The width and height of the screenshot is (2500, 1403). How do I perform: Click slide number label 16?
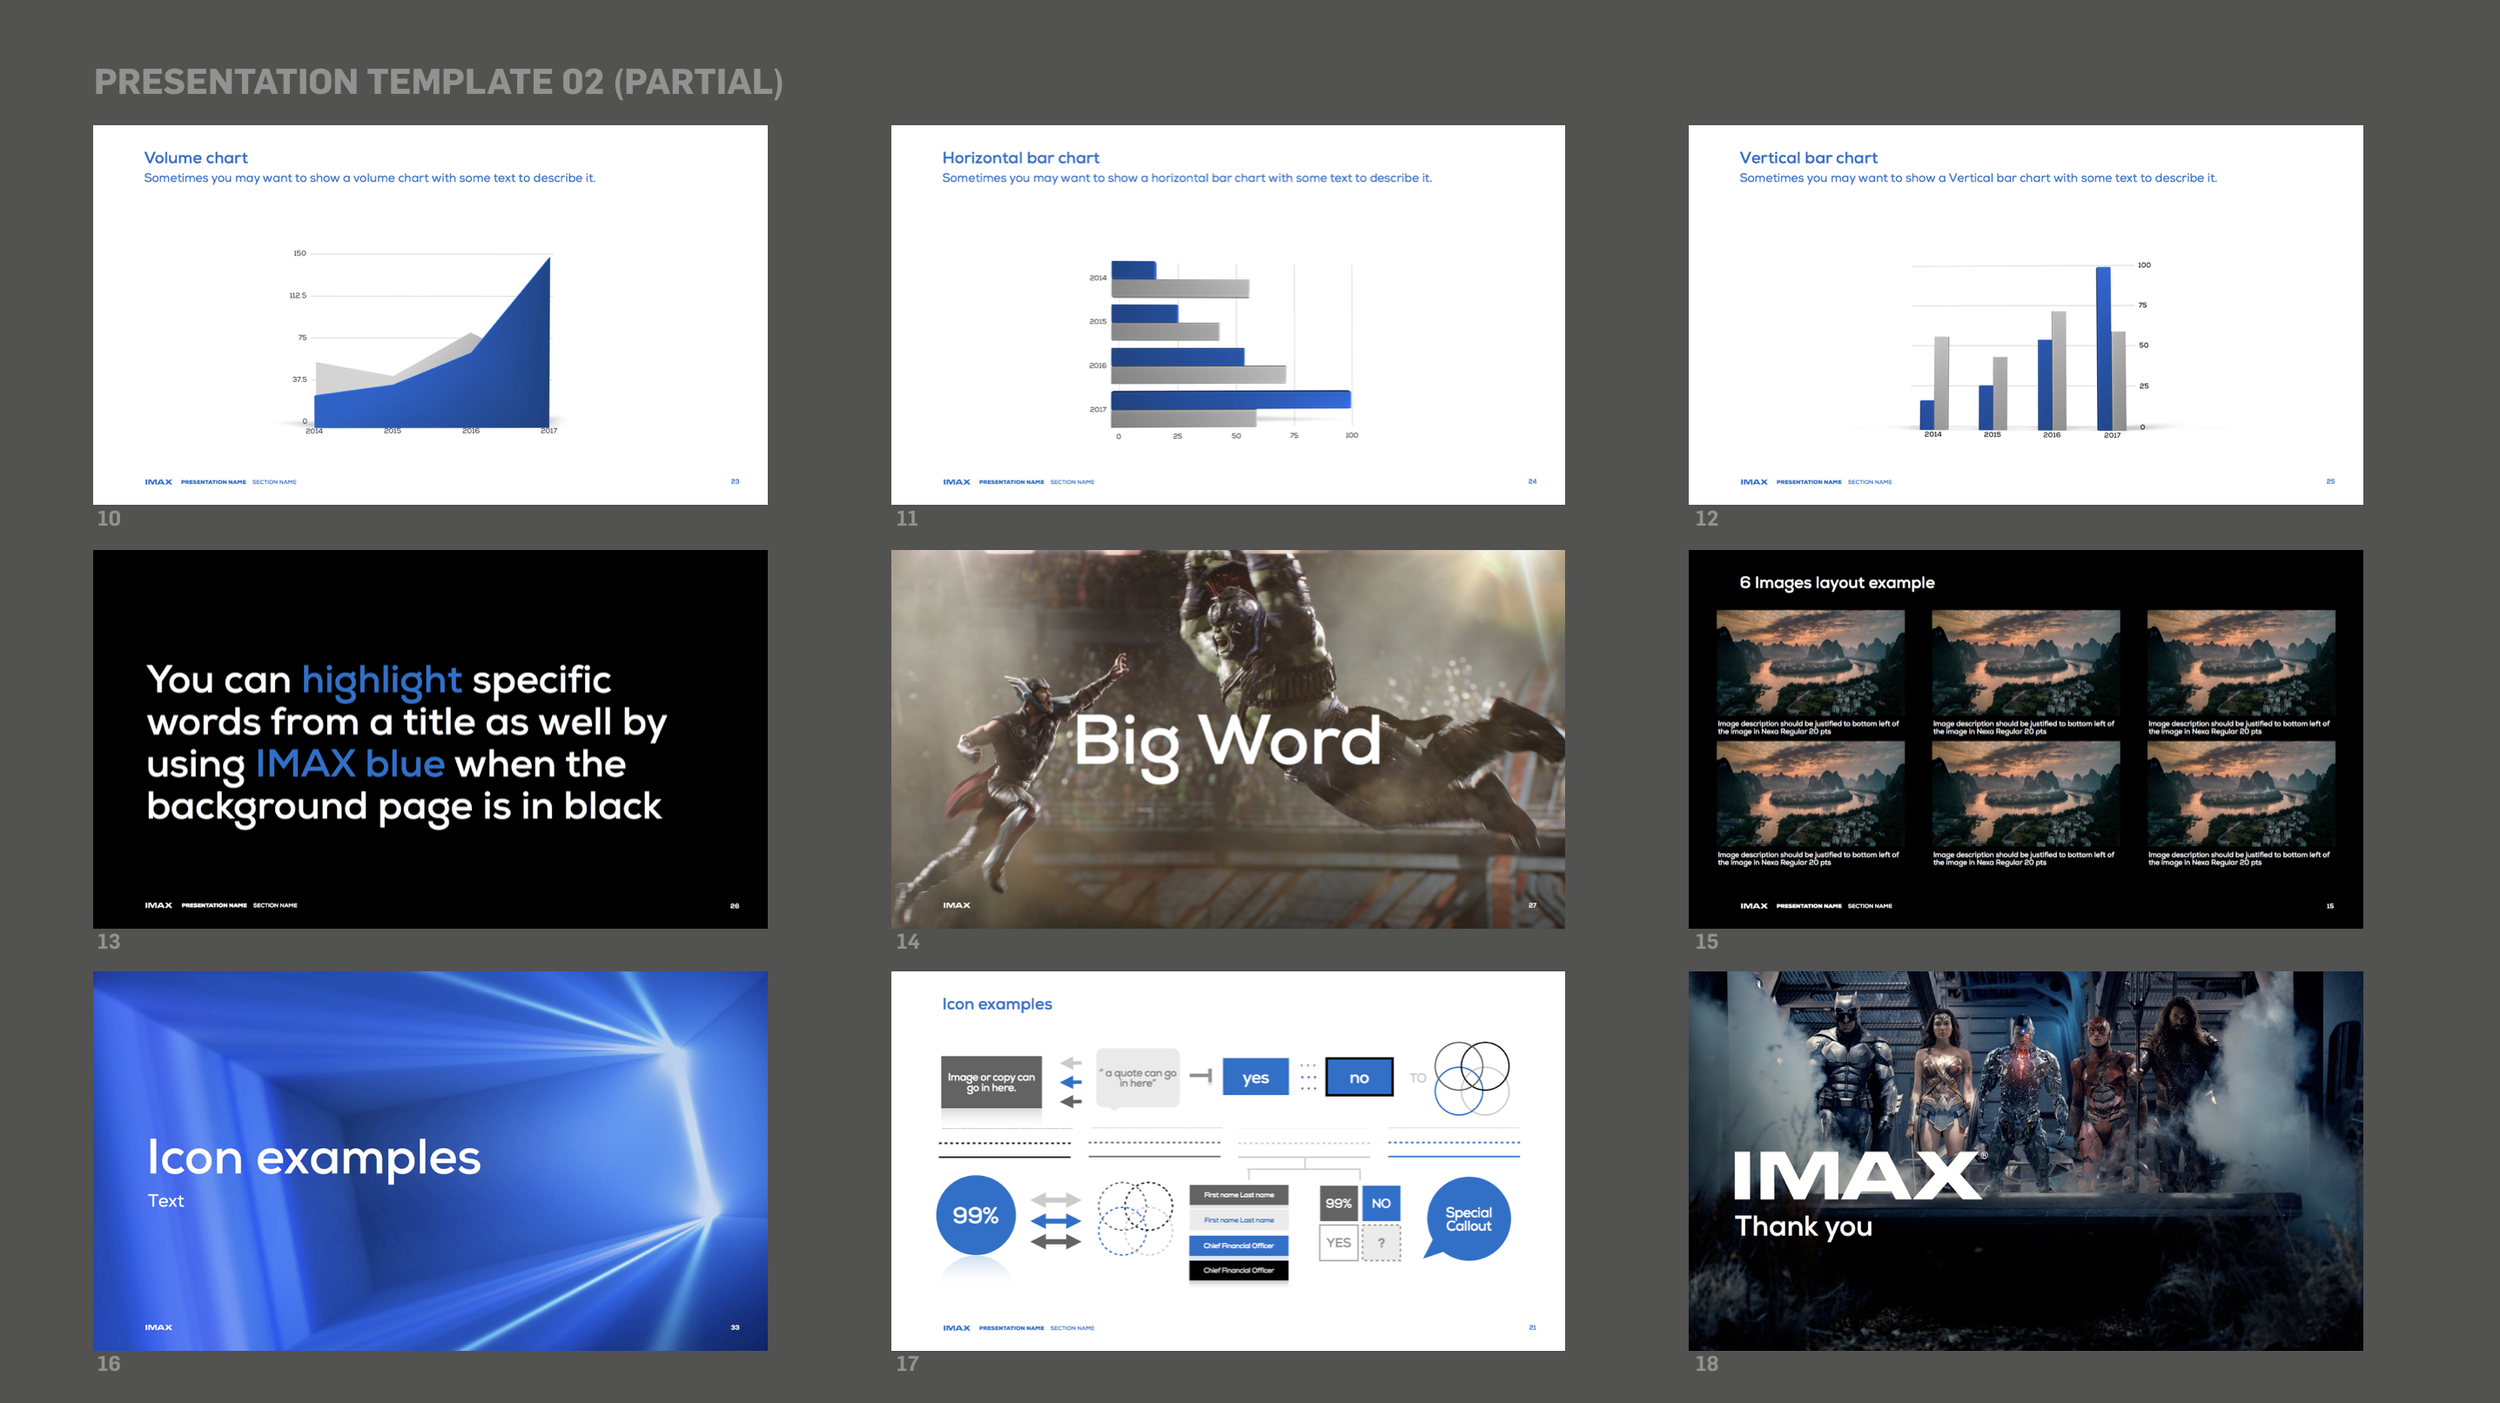tap(109, 1363)
